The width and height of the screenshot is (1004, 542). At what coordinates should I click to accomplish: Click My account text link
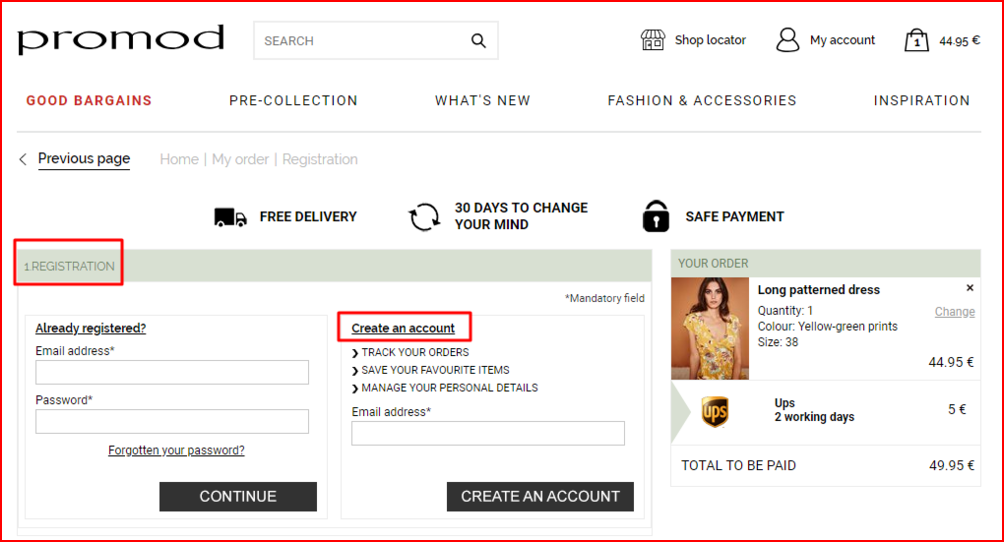point(842,40)
